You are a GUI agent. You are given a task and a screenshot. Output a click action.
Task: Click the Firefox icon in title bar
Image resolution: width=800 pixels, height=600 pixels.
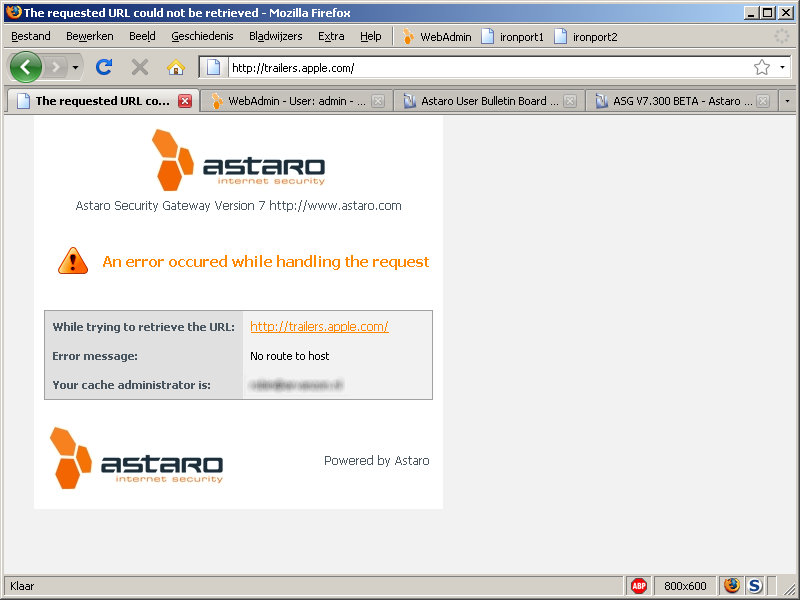pos(14,12)
